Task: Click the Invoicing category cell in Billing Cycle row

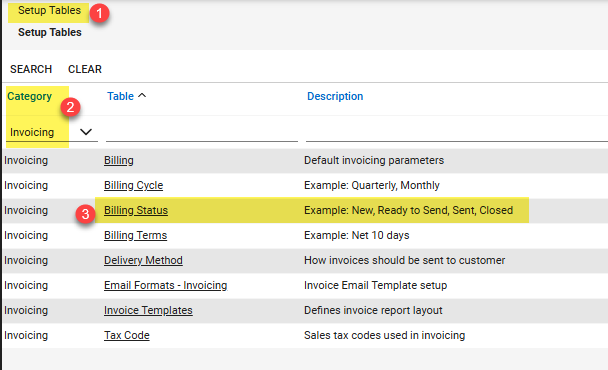Action: (26, 185)
